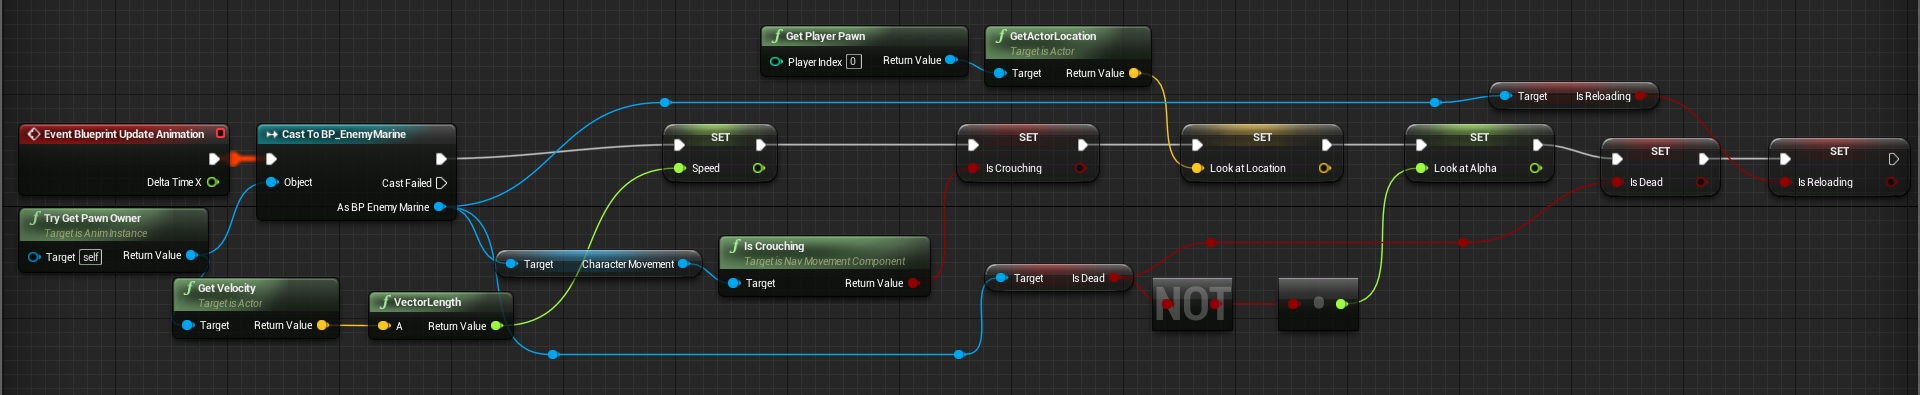
Task: Click the blue reroute knot above the Cast node
Action: coord(665,102)
